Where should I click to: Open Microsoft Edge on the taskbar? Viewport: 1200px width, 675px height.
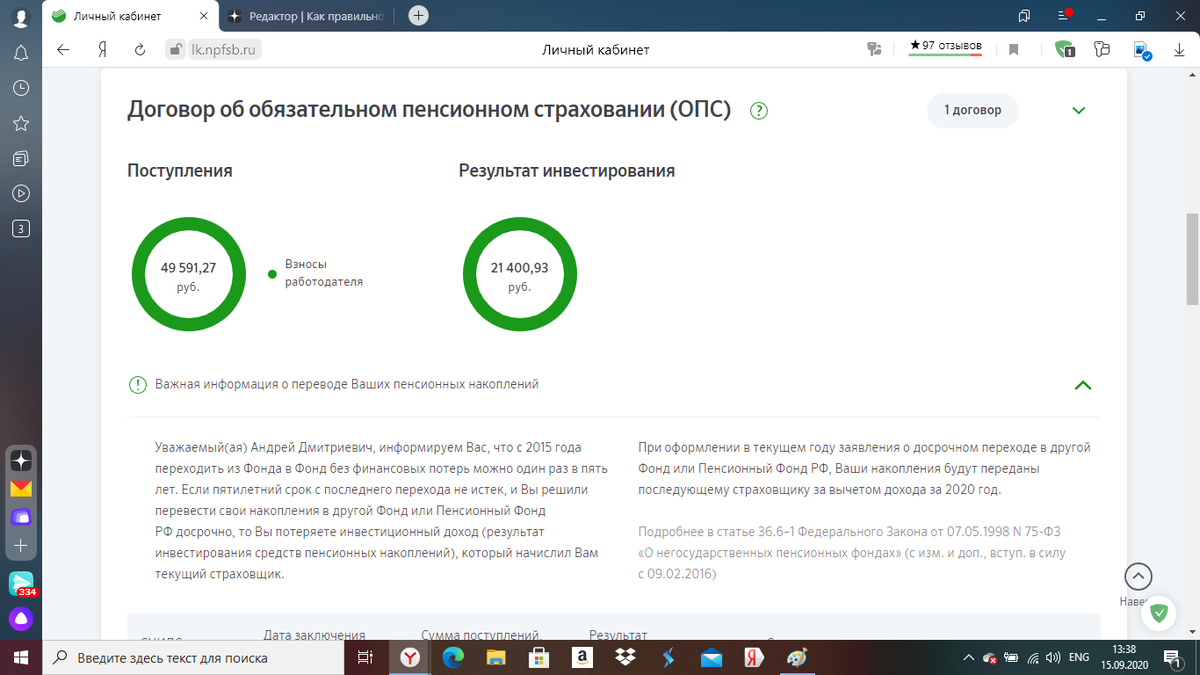pos(453,658)
